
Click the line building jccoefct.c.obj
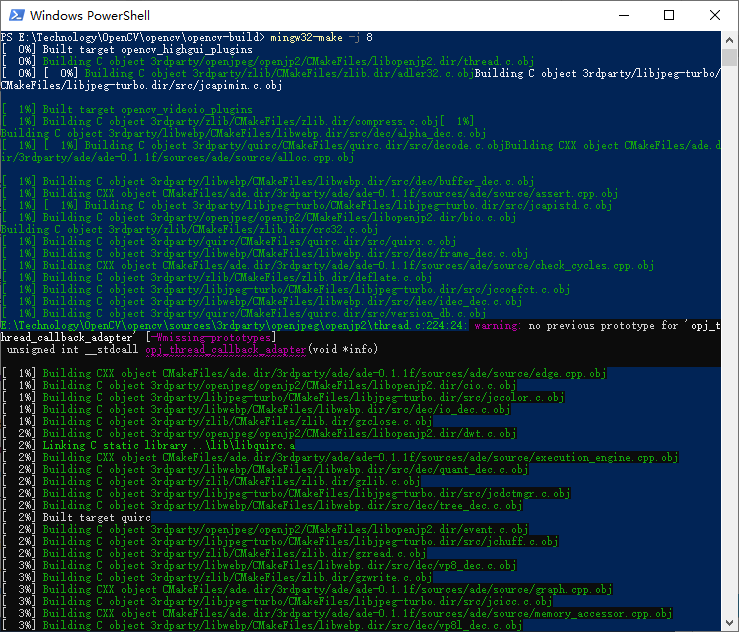[286, 289]
